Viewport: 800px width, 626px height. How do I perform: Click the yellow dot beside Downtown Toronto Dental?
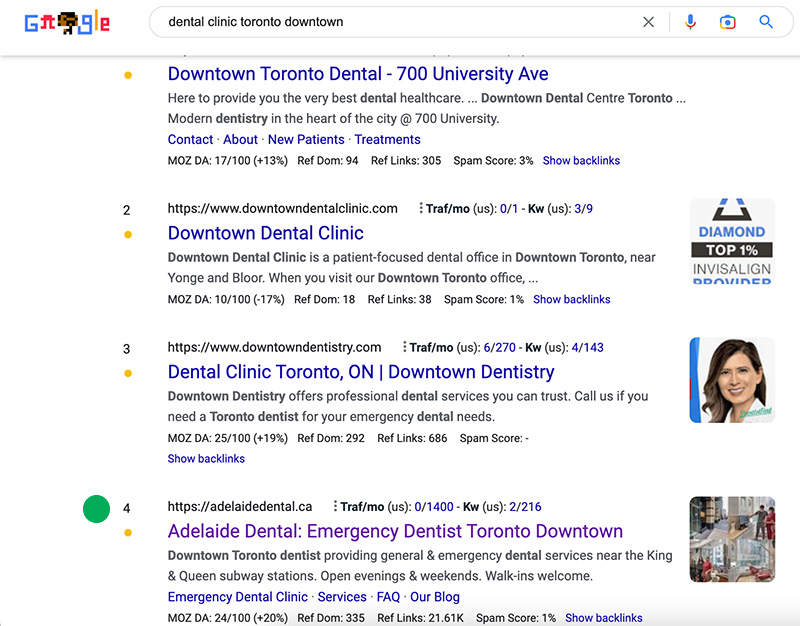pos(128,76)
